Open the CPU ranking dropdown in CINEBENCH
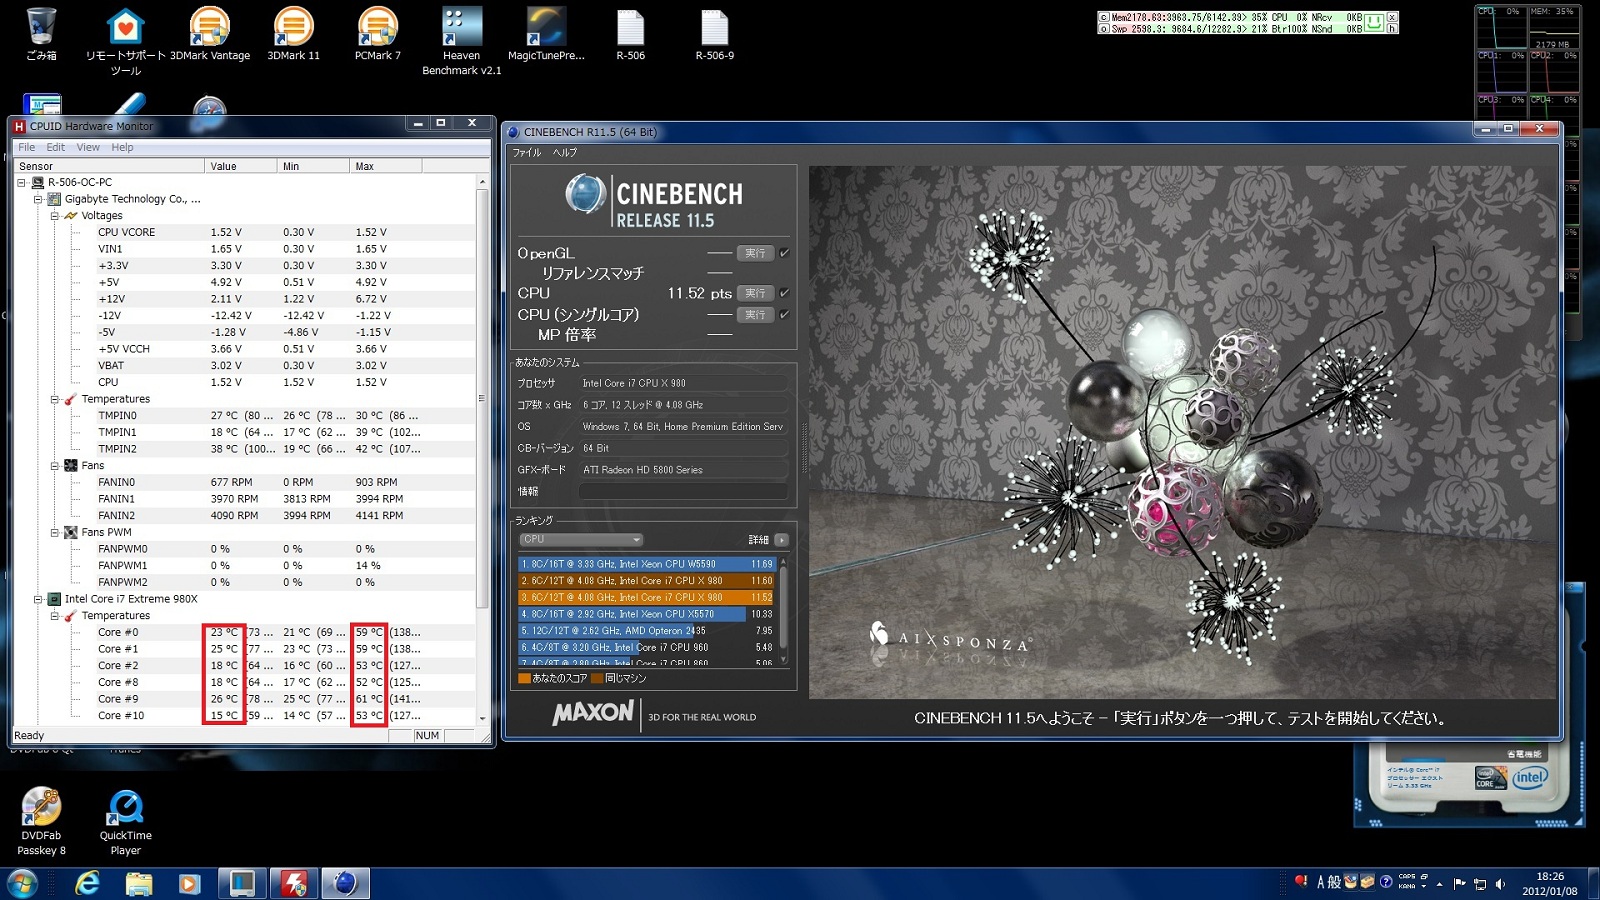 point(581,540)
